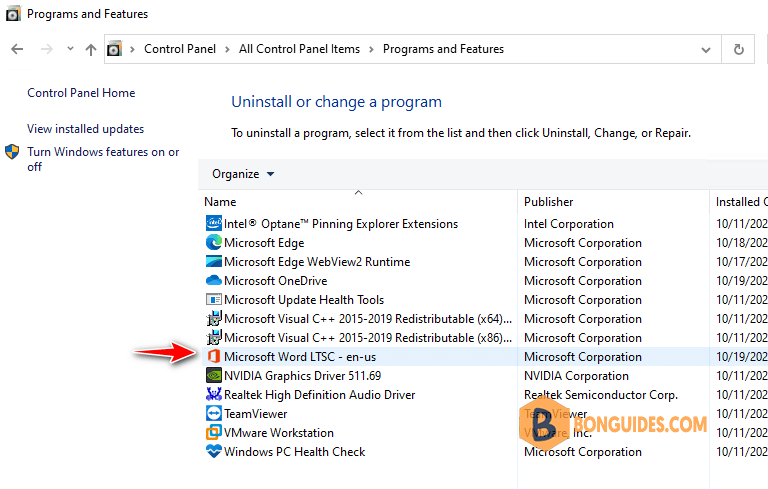
Task: Select Microsoft Update Health Tools entry
Action: (304, 300)
